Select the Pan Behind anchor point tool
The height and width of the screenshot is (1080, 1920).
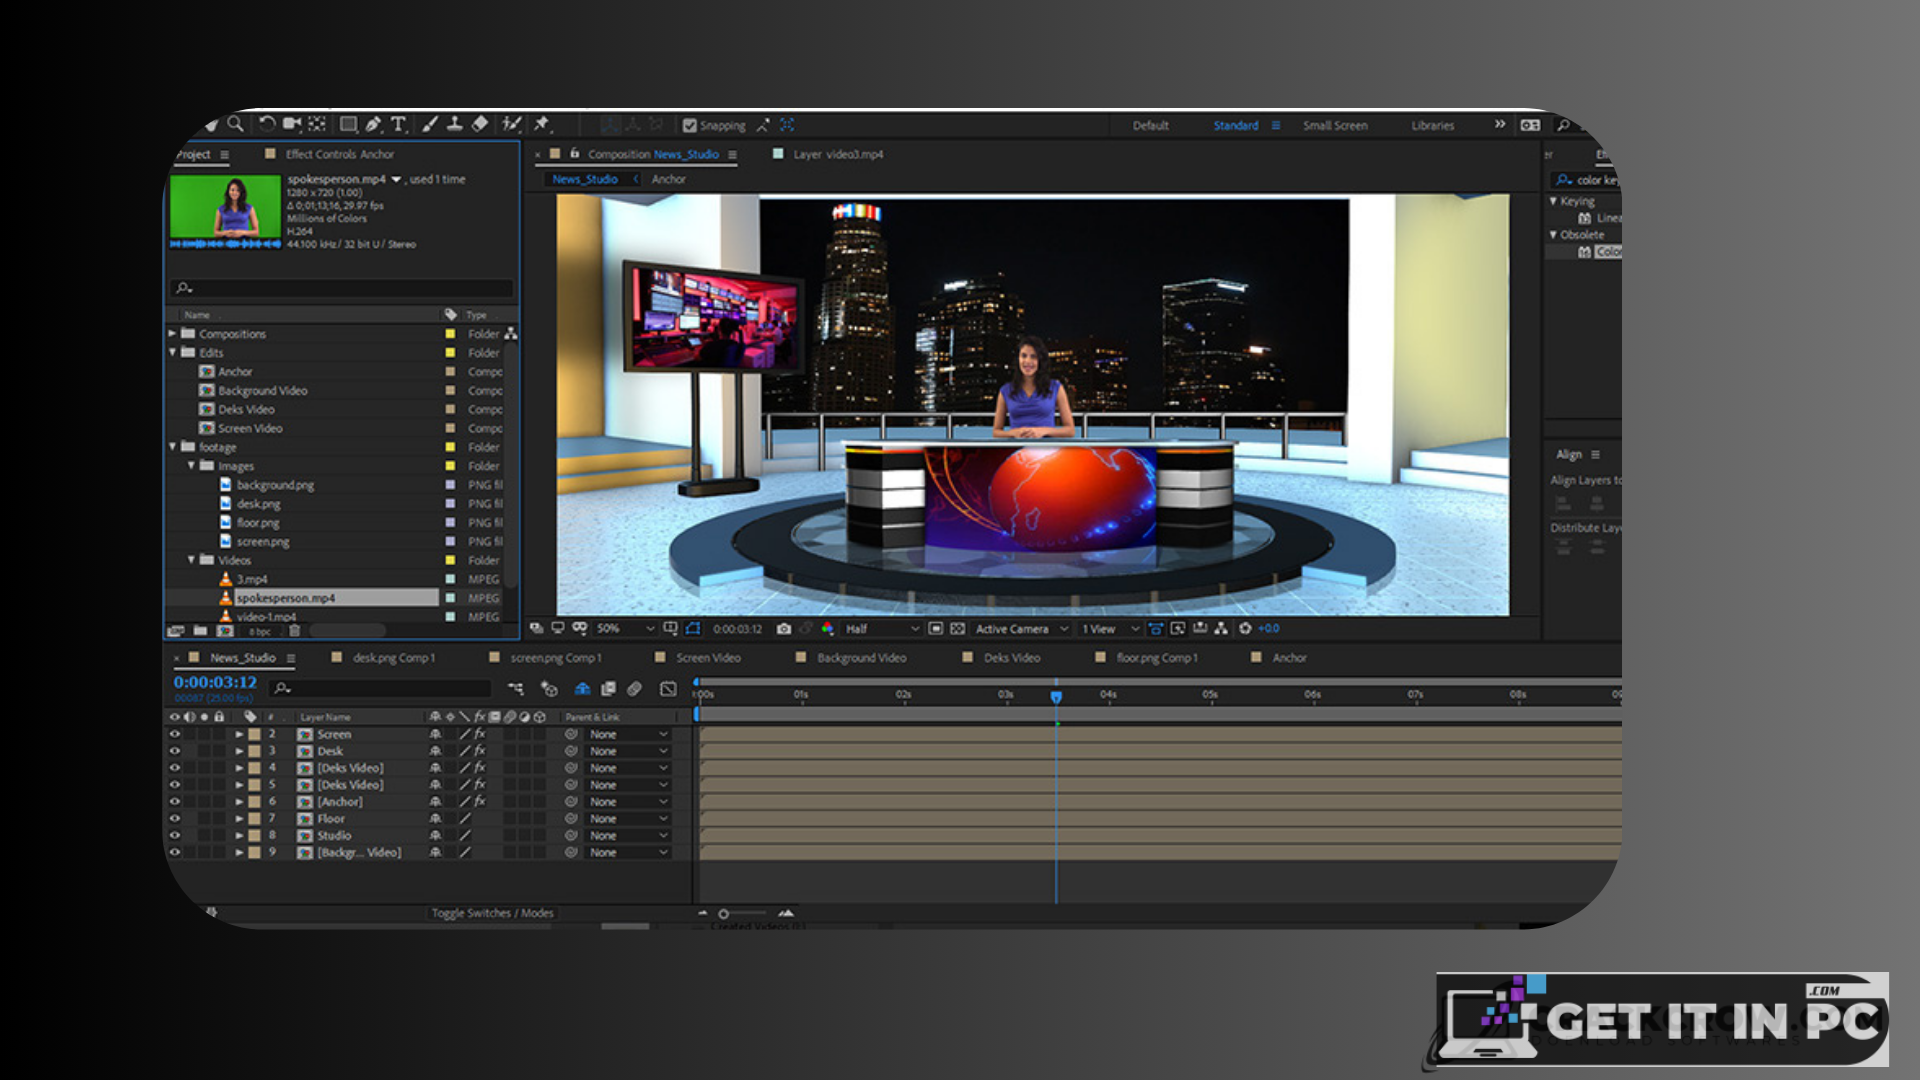click(x=317, y=124)
